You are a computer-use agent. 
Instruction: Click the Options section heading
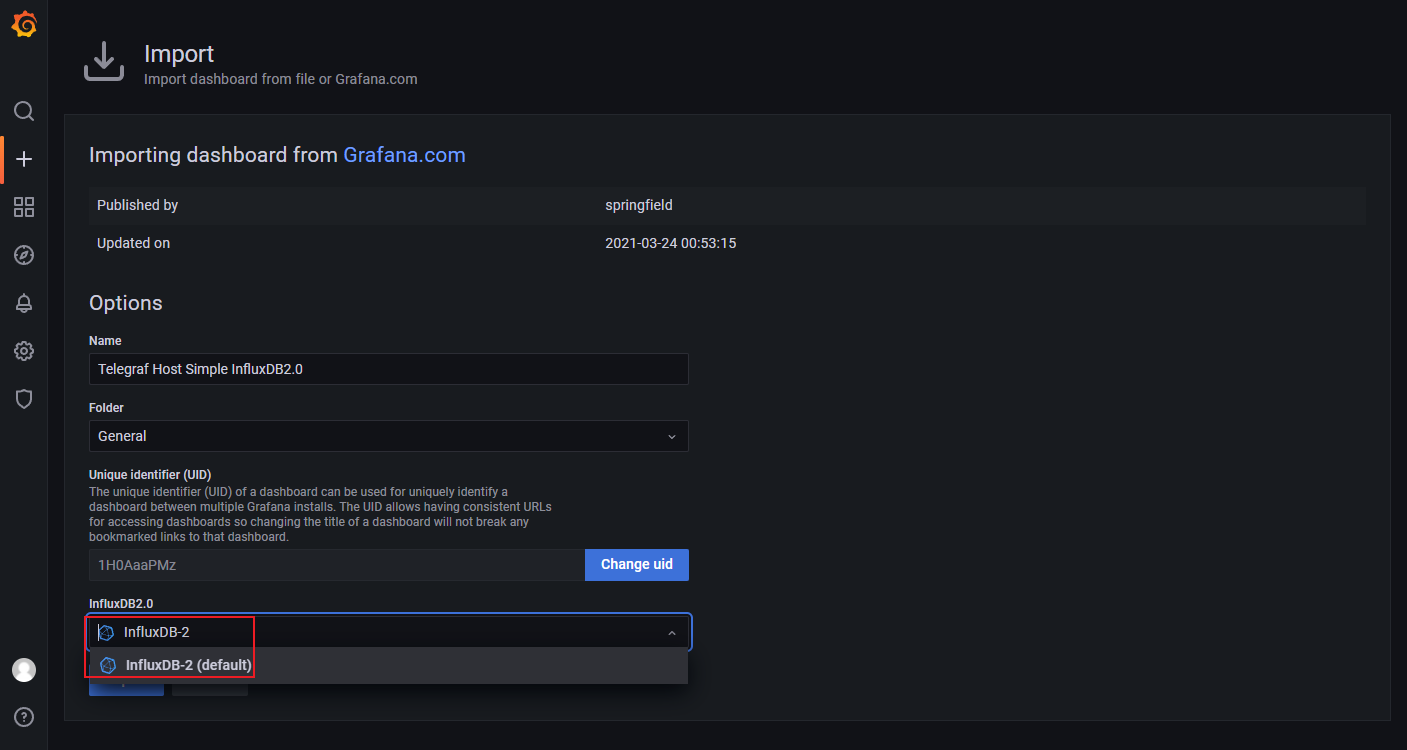tap(126, 303)
